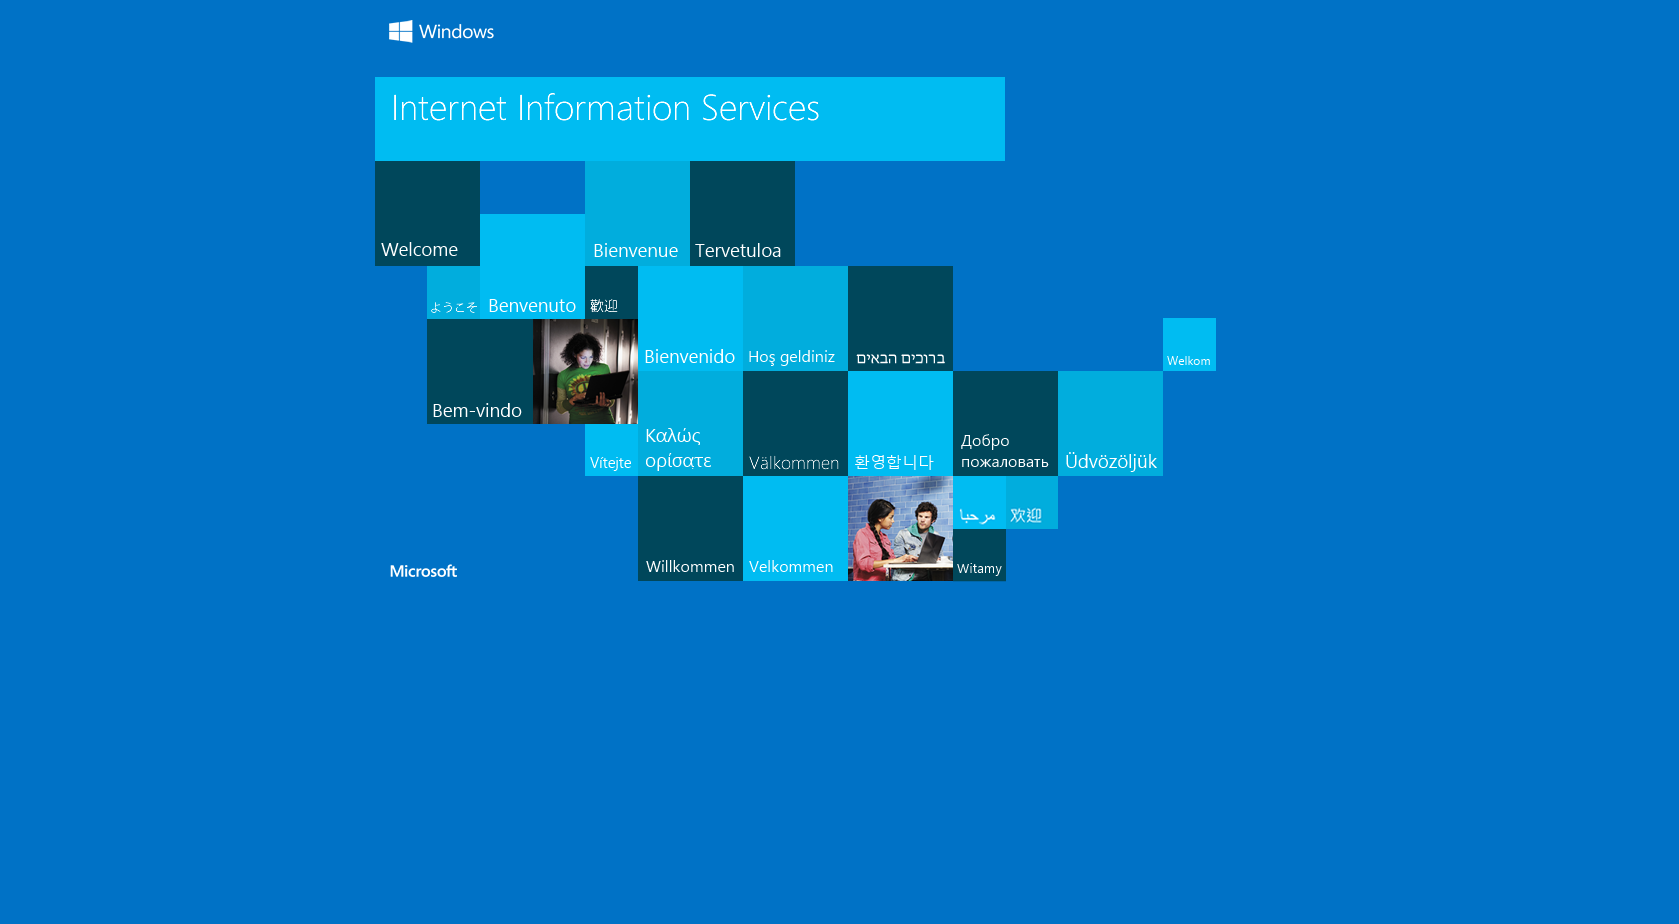This screenshot has height=924, width=1679.
Task: Click the Windows wordmark text
Action: pos(456,32)
